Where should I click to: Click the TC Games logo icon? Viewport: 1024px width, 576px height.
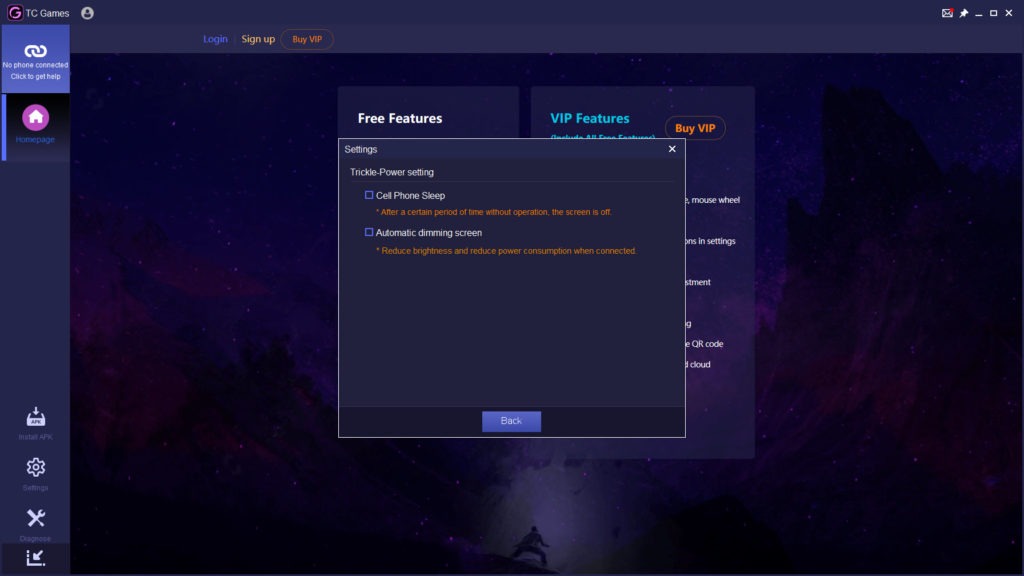click(x=14, y=13)
